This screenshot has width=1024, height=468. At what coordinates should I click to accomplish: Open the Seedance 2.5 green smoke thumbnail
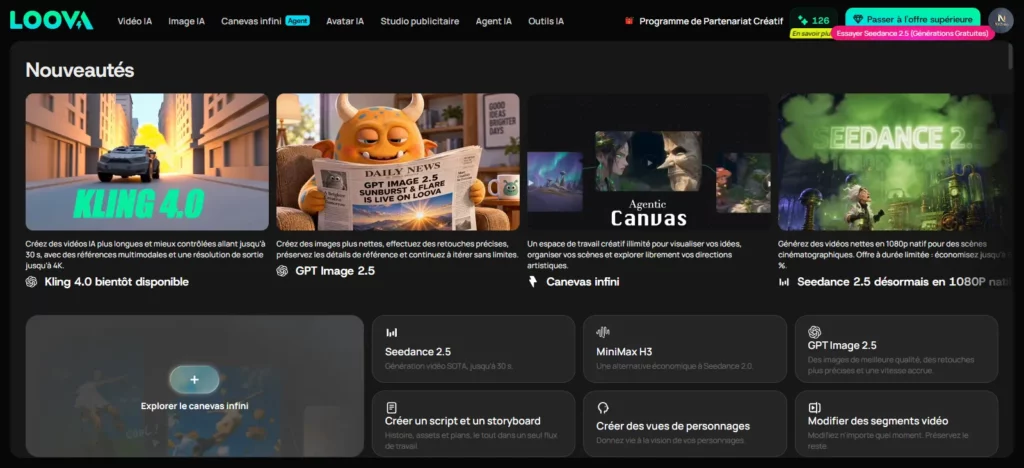tap(895, 162)
